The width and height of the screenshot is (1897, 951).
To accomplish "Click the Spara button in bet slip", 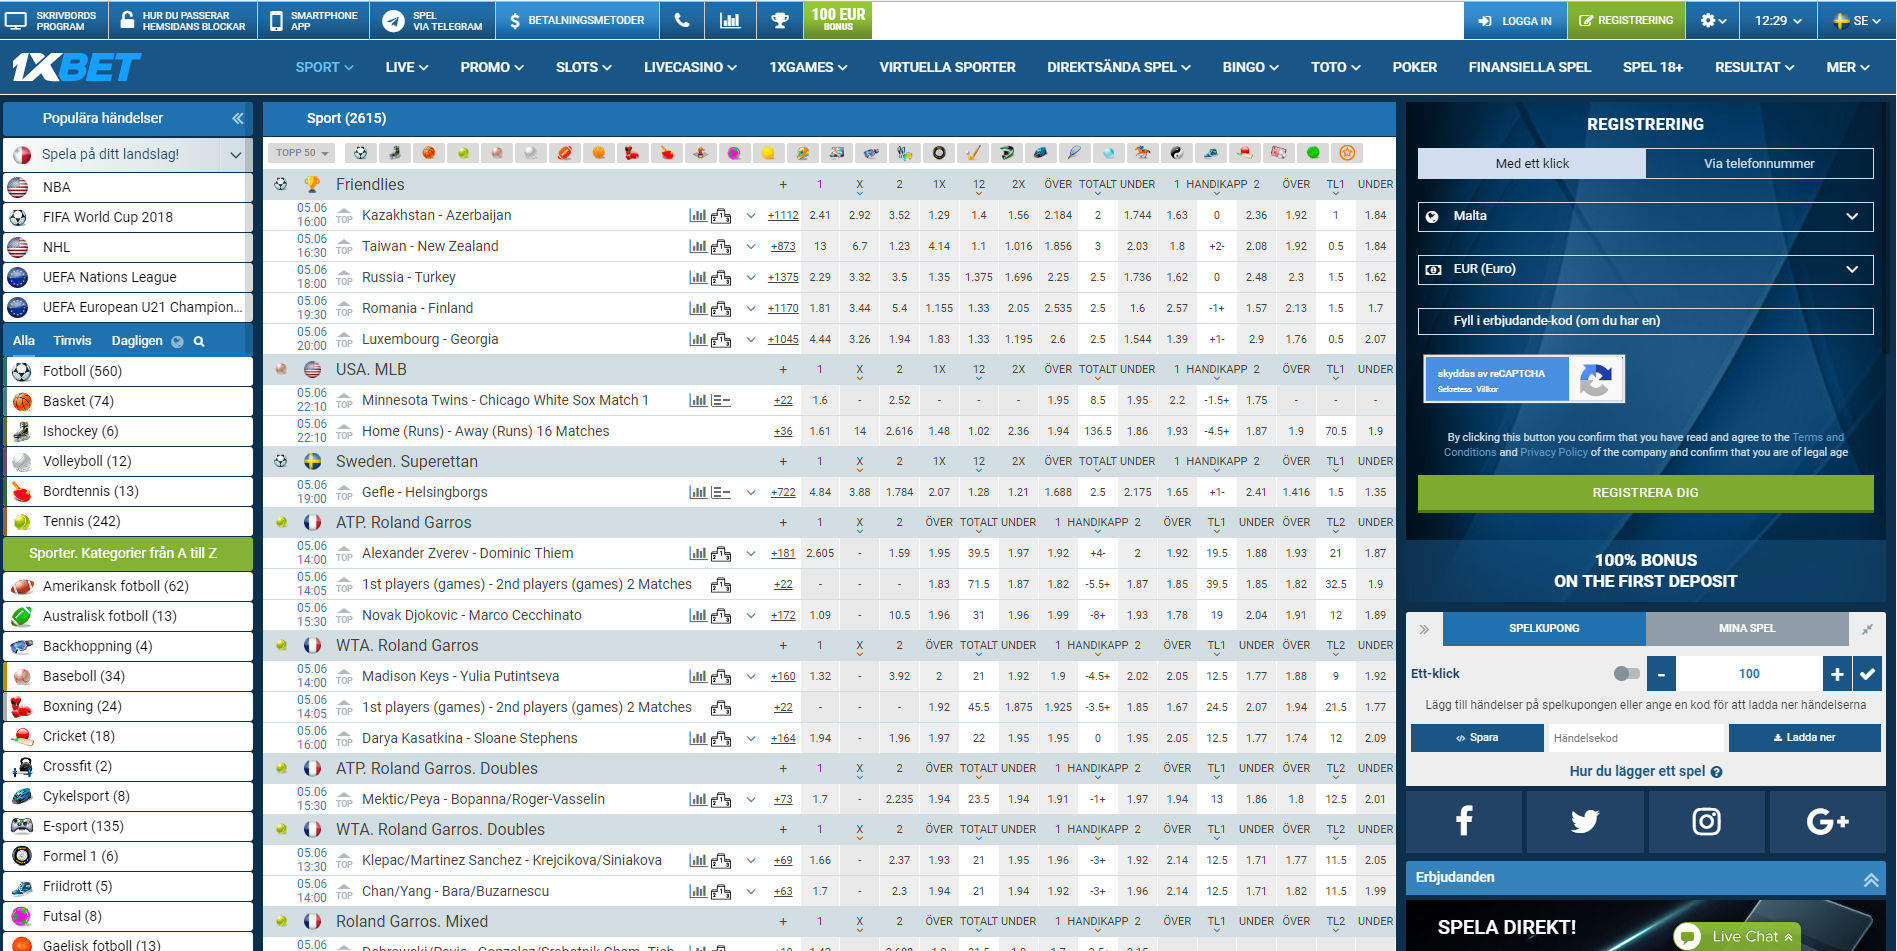I will point(1477,738).
